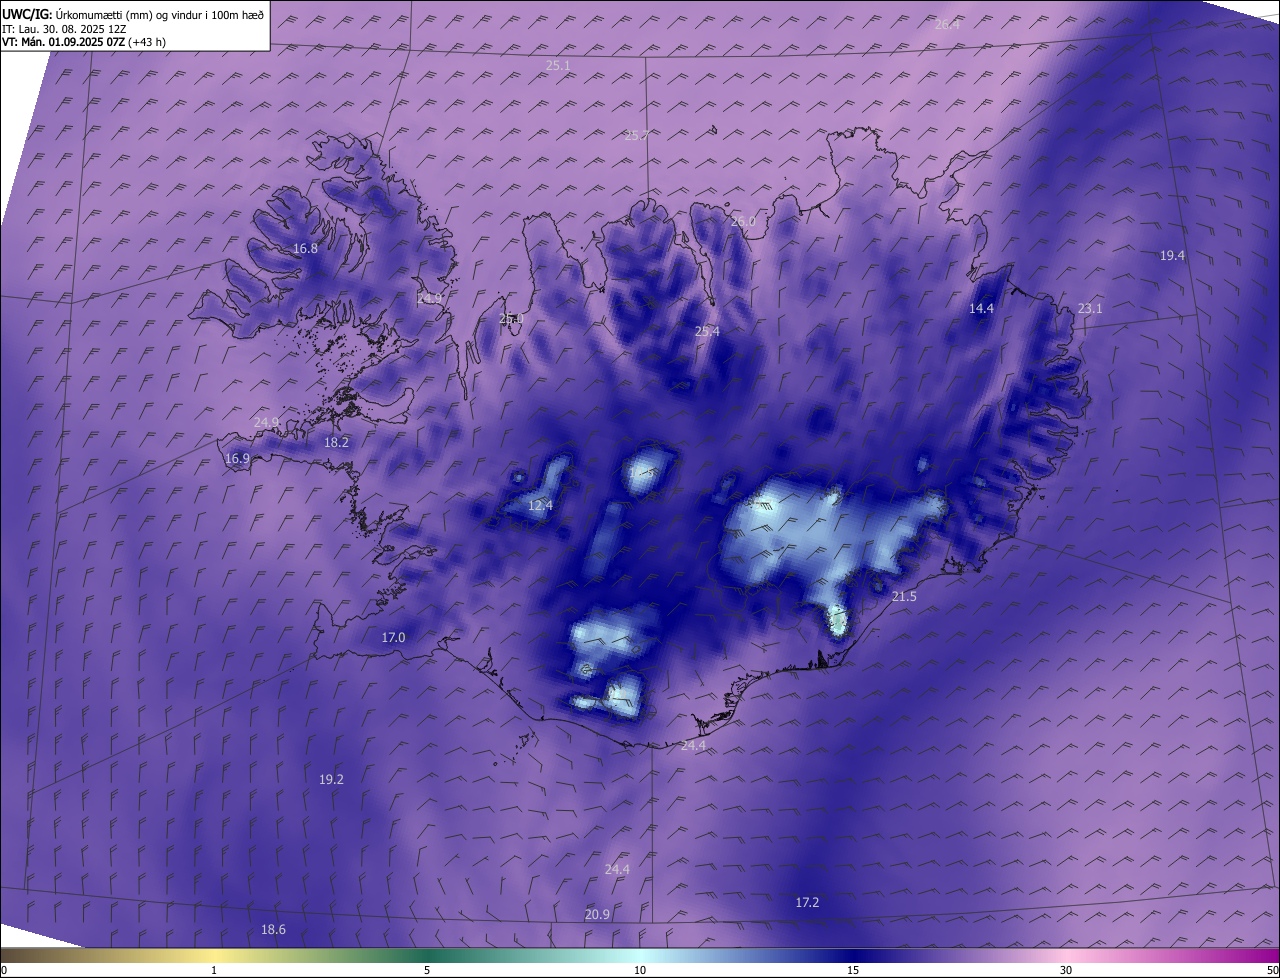
Task: Click the map value 20.9
Action: 597,915
